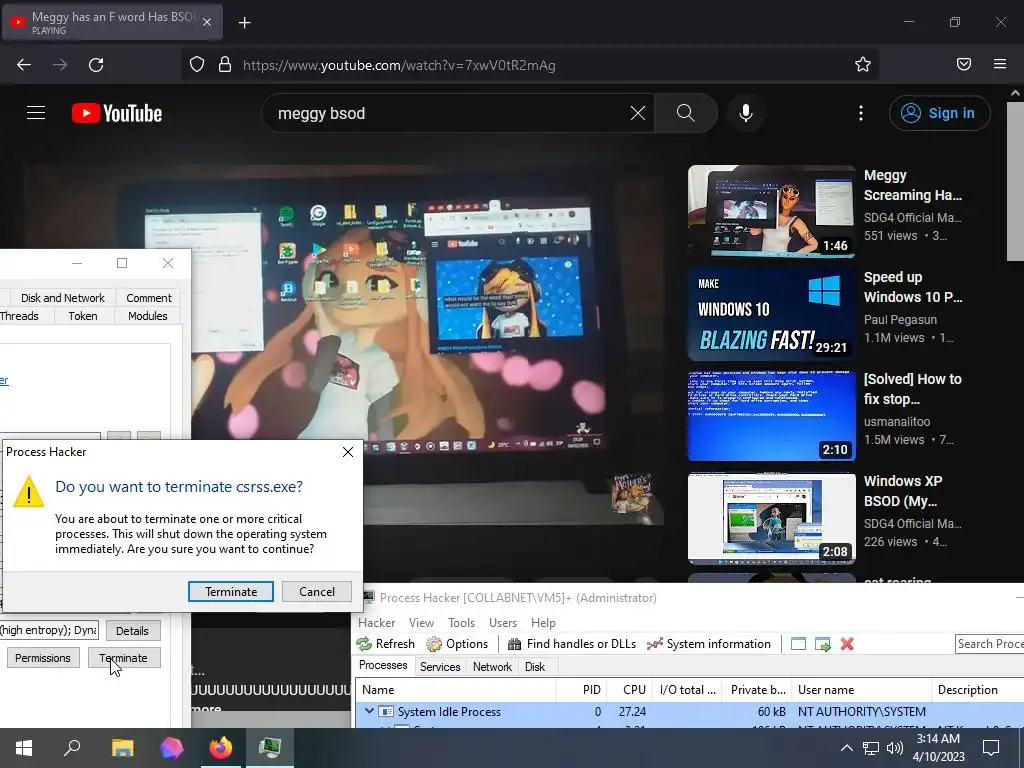Open the View menu in Process Hacker
The width and height of the screenshot is (1024, 768).
point(421,623)
